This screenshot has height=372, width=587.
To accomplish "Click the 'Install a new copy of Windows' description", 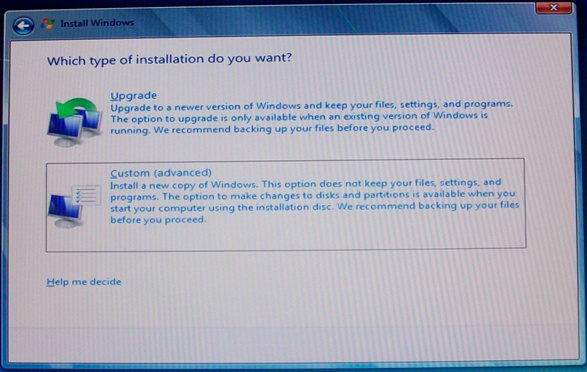I will point(314,201).
